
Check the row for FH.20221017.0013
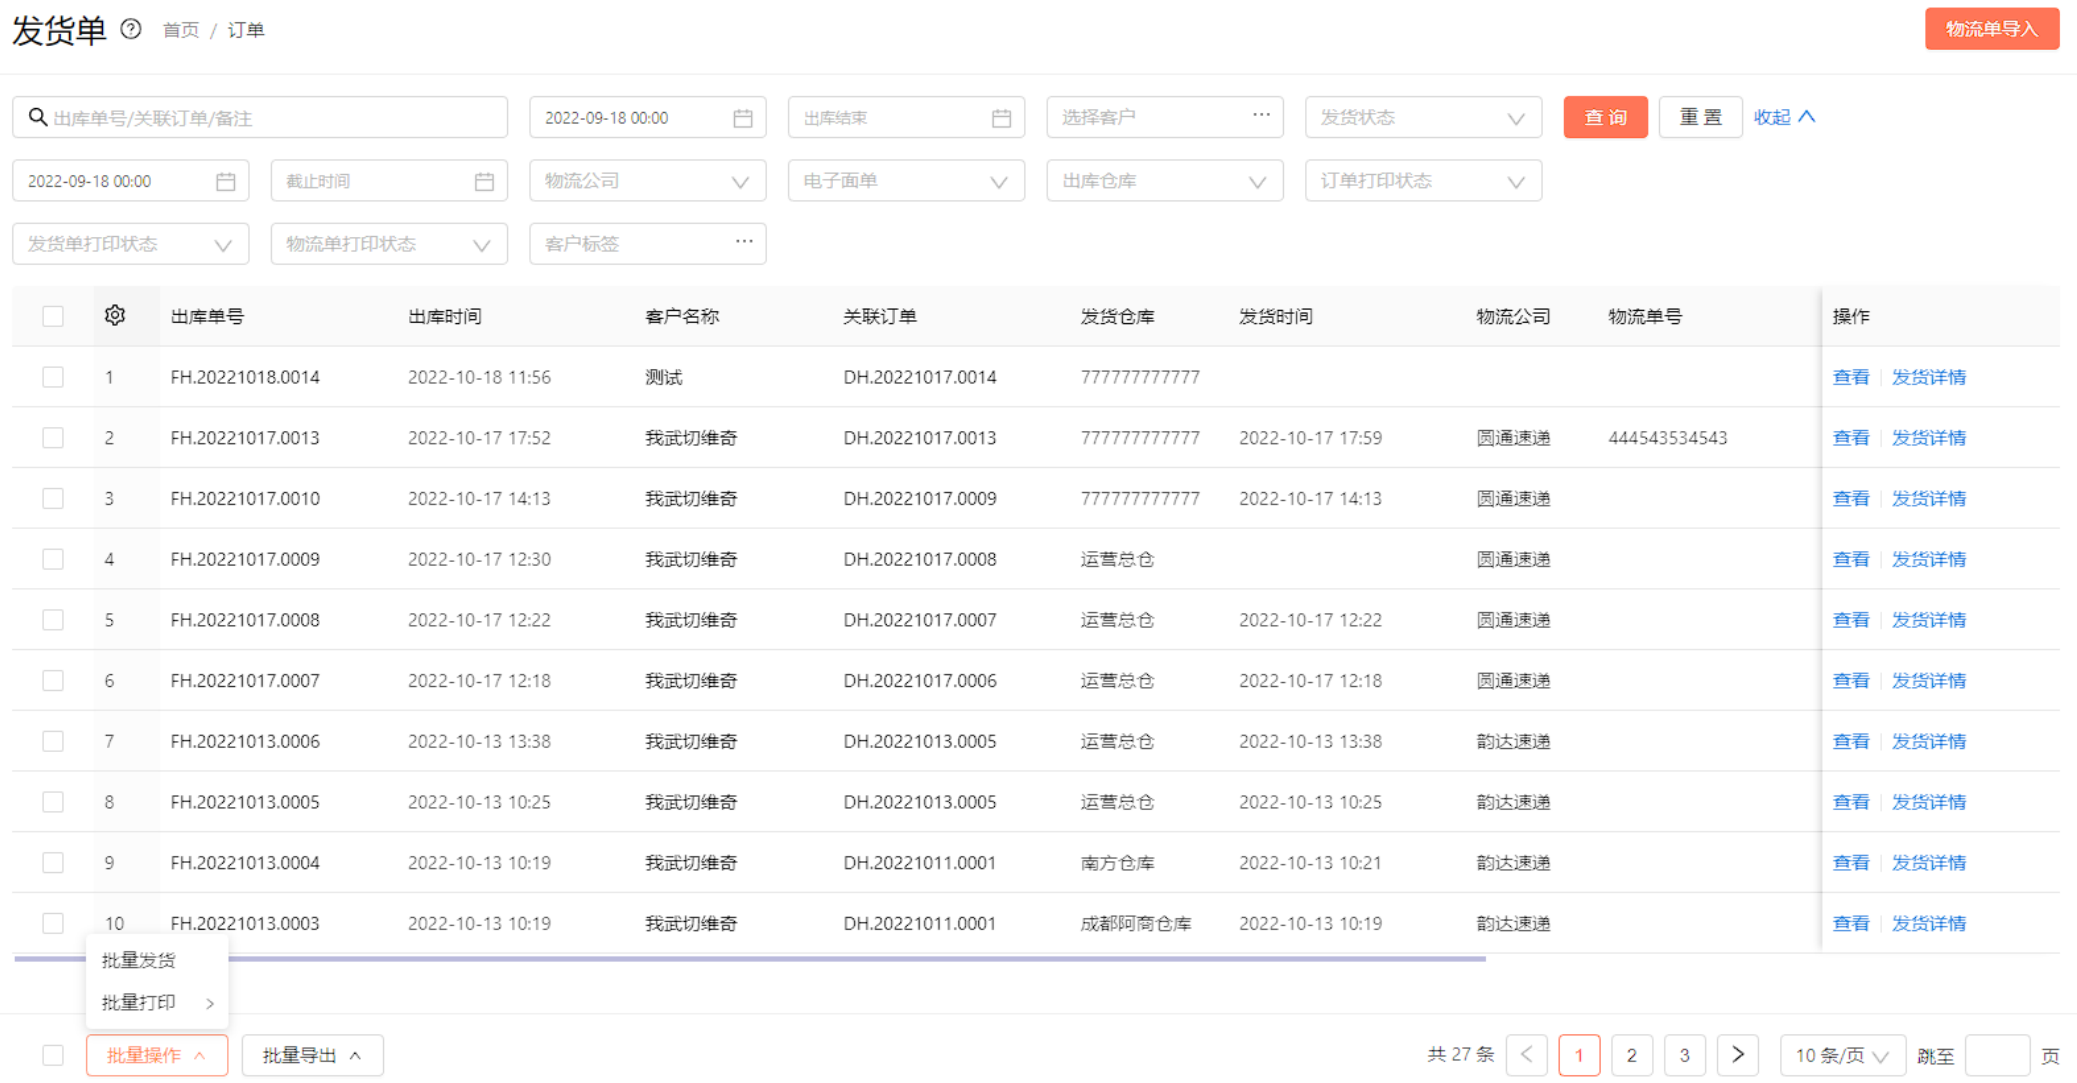tap(53, 438)
